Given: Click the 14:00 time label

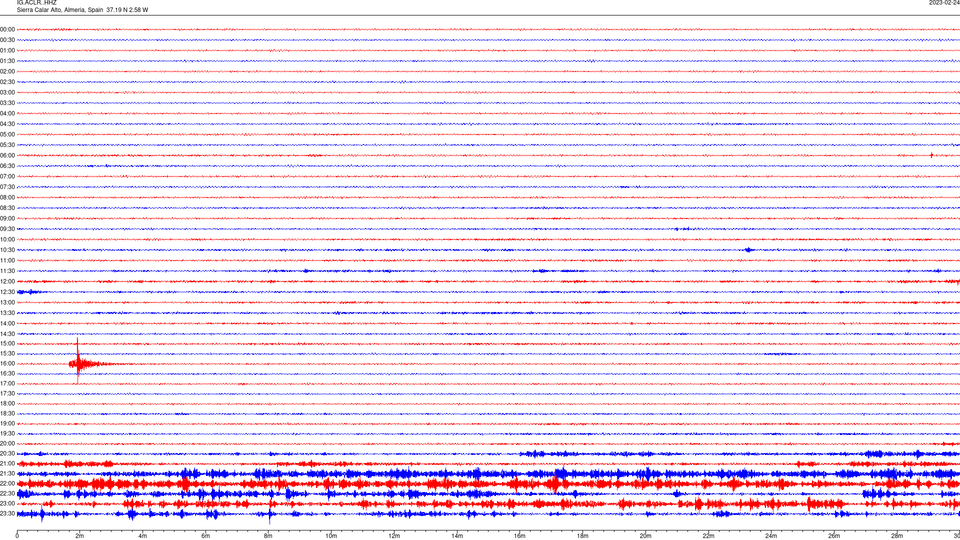Looking at the screenshot, I should (x=7, y=323).
